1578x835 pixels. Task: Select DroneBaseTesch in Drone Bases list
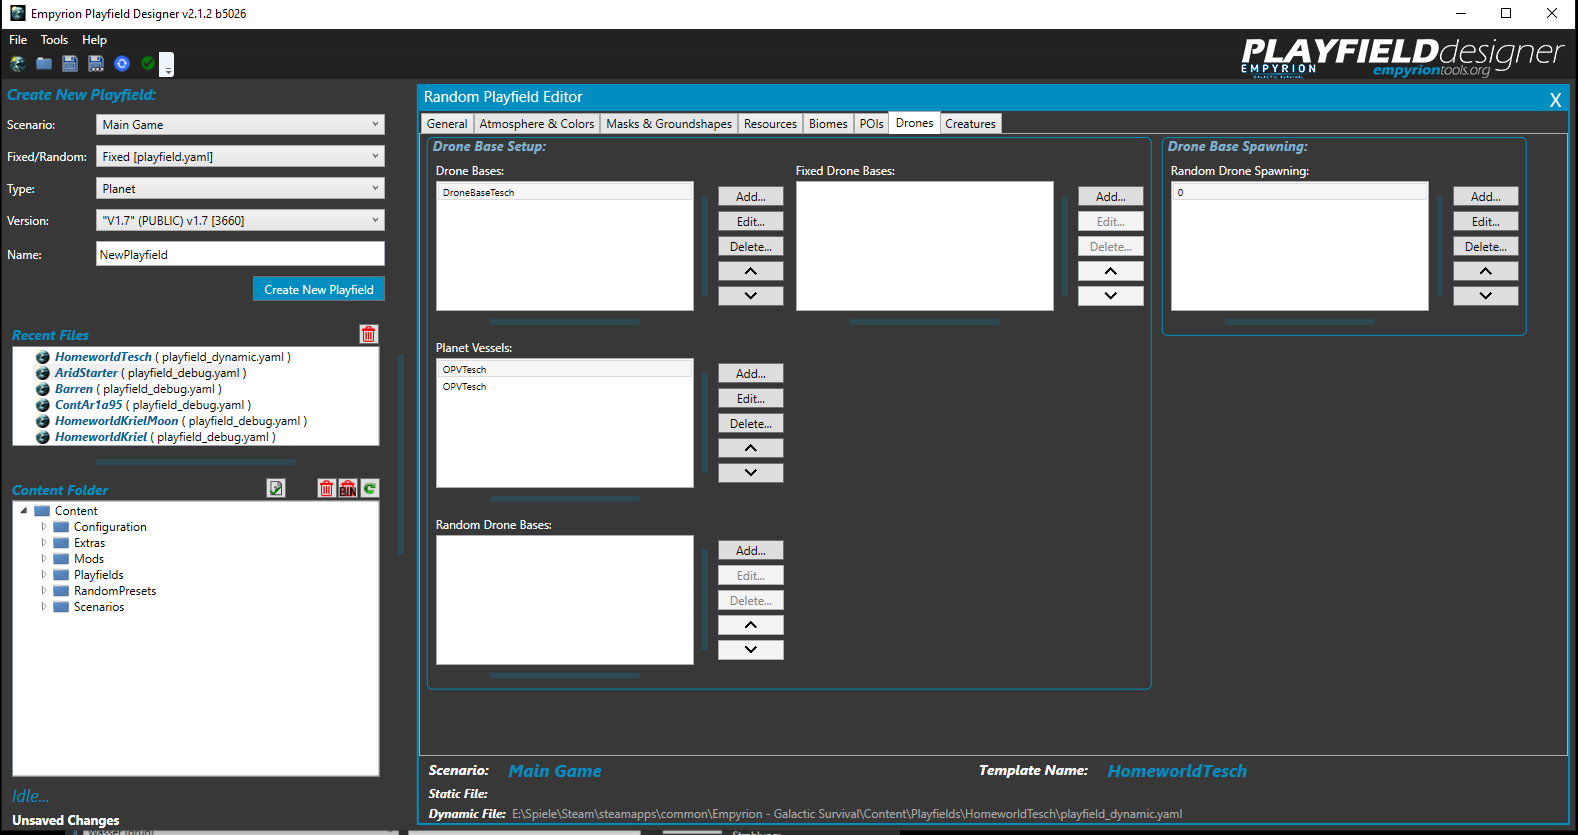click(565, 193)
